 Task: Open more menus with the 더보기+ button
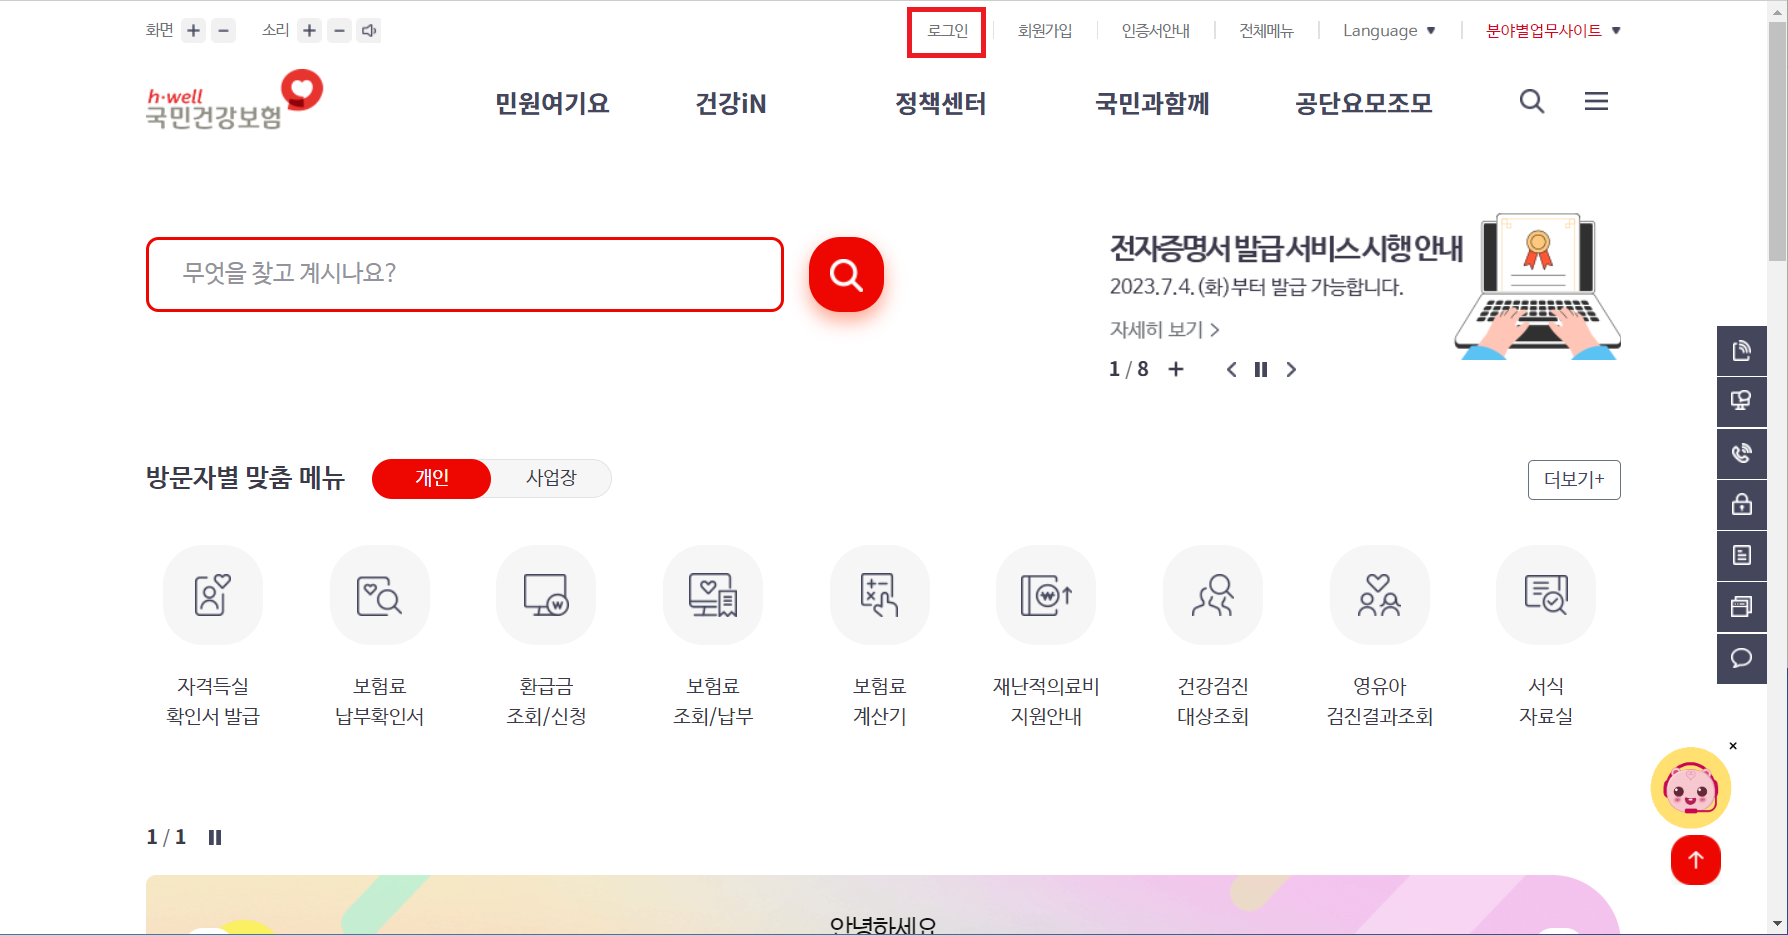(1574, 479)
